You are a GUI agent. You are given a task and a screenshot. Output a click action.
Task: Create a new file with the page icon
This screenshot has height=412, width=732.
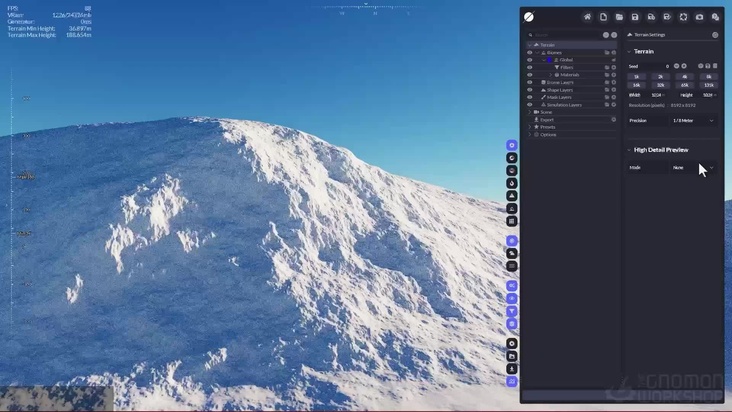(603, 17)
